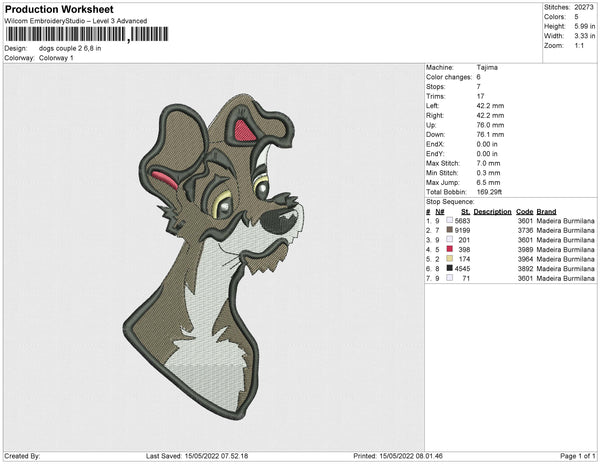Image resolution: width=600 pixels, height=464 pixels.
Task: Click the 'Created By:' footer label
Action: click(x=22, y=456)
